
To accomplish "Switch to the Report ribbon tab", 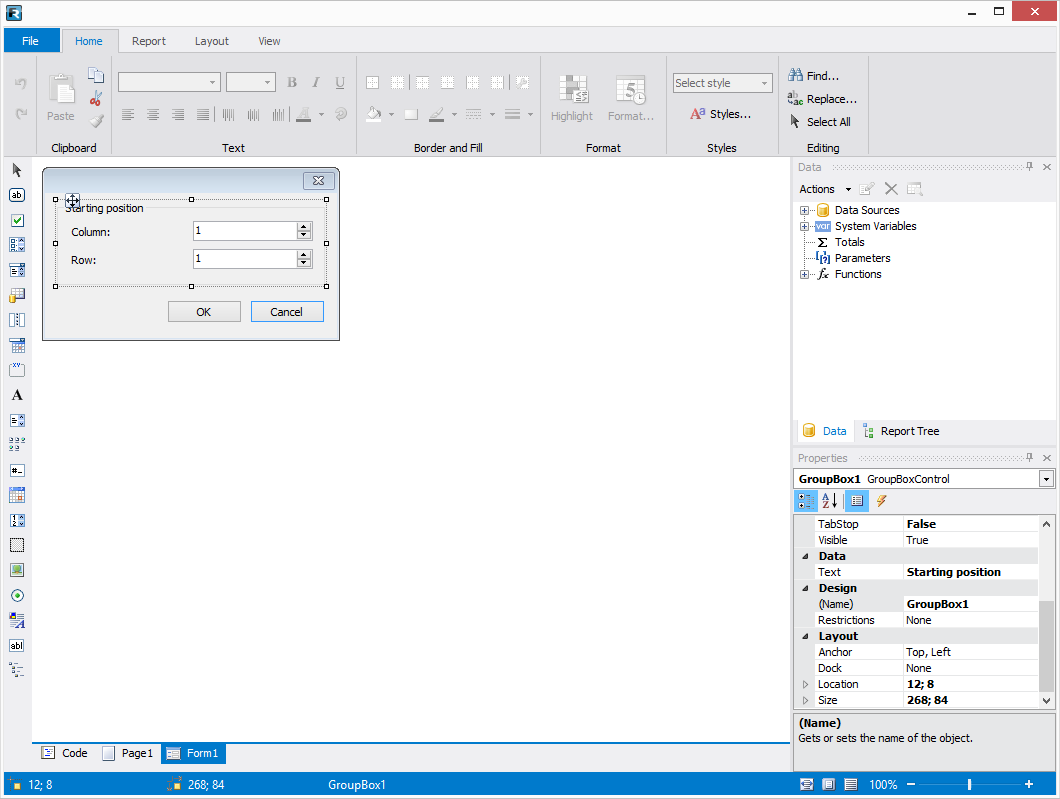I will [x=148, y=41].
